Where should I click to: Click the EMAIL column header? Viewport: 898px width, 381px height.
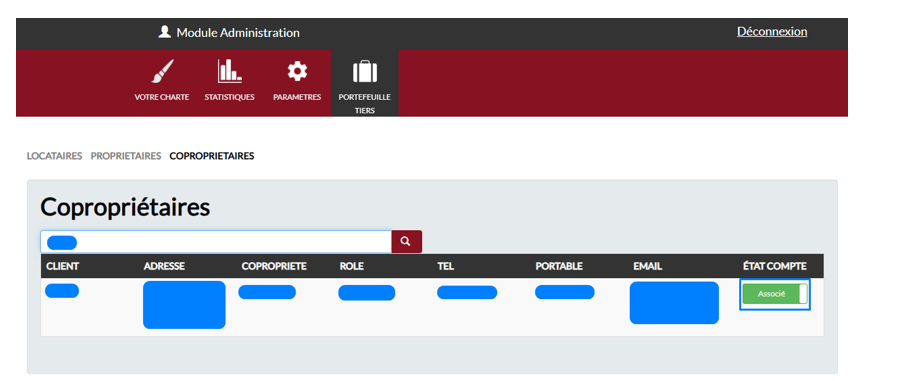click(648, 266)
